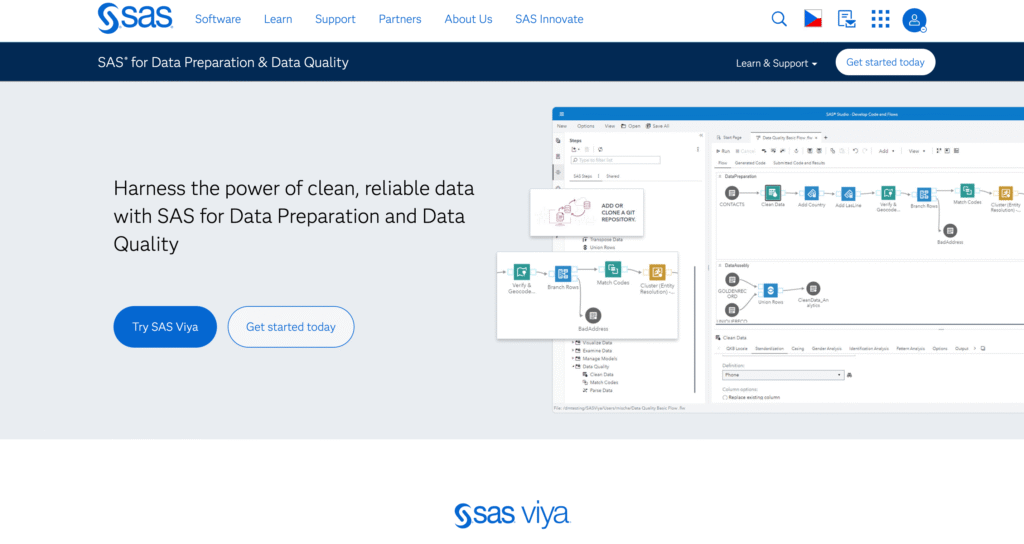
Task: Click the SAS logo in the header
Action: click(135, 18)
